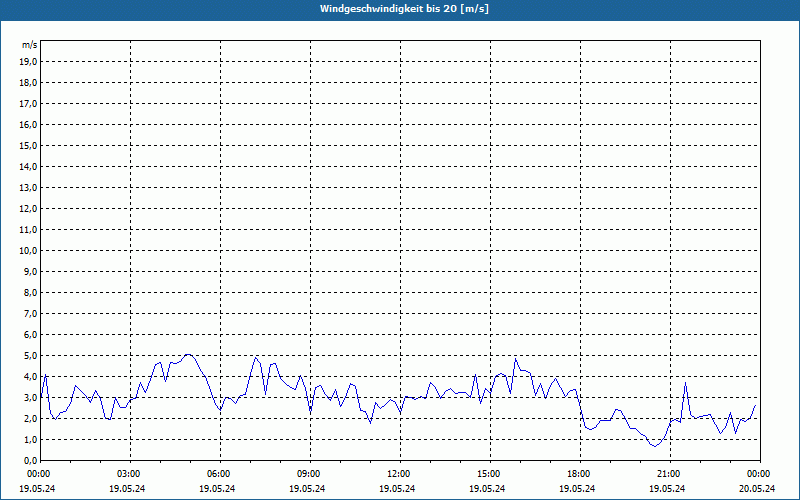
Task: Select the '18,0' y-axis label
Action: (x=29, y=83)
